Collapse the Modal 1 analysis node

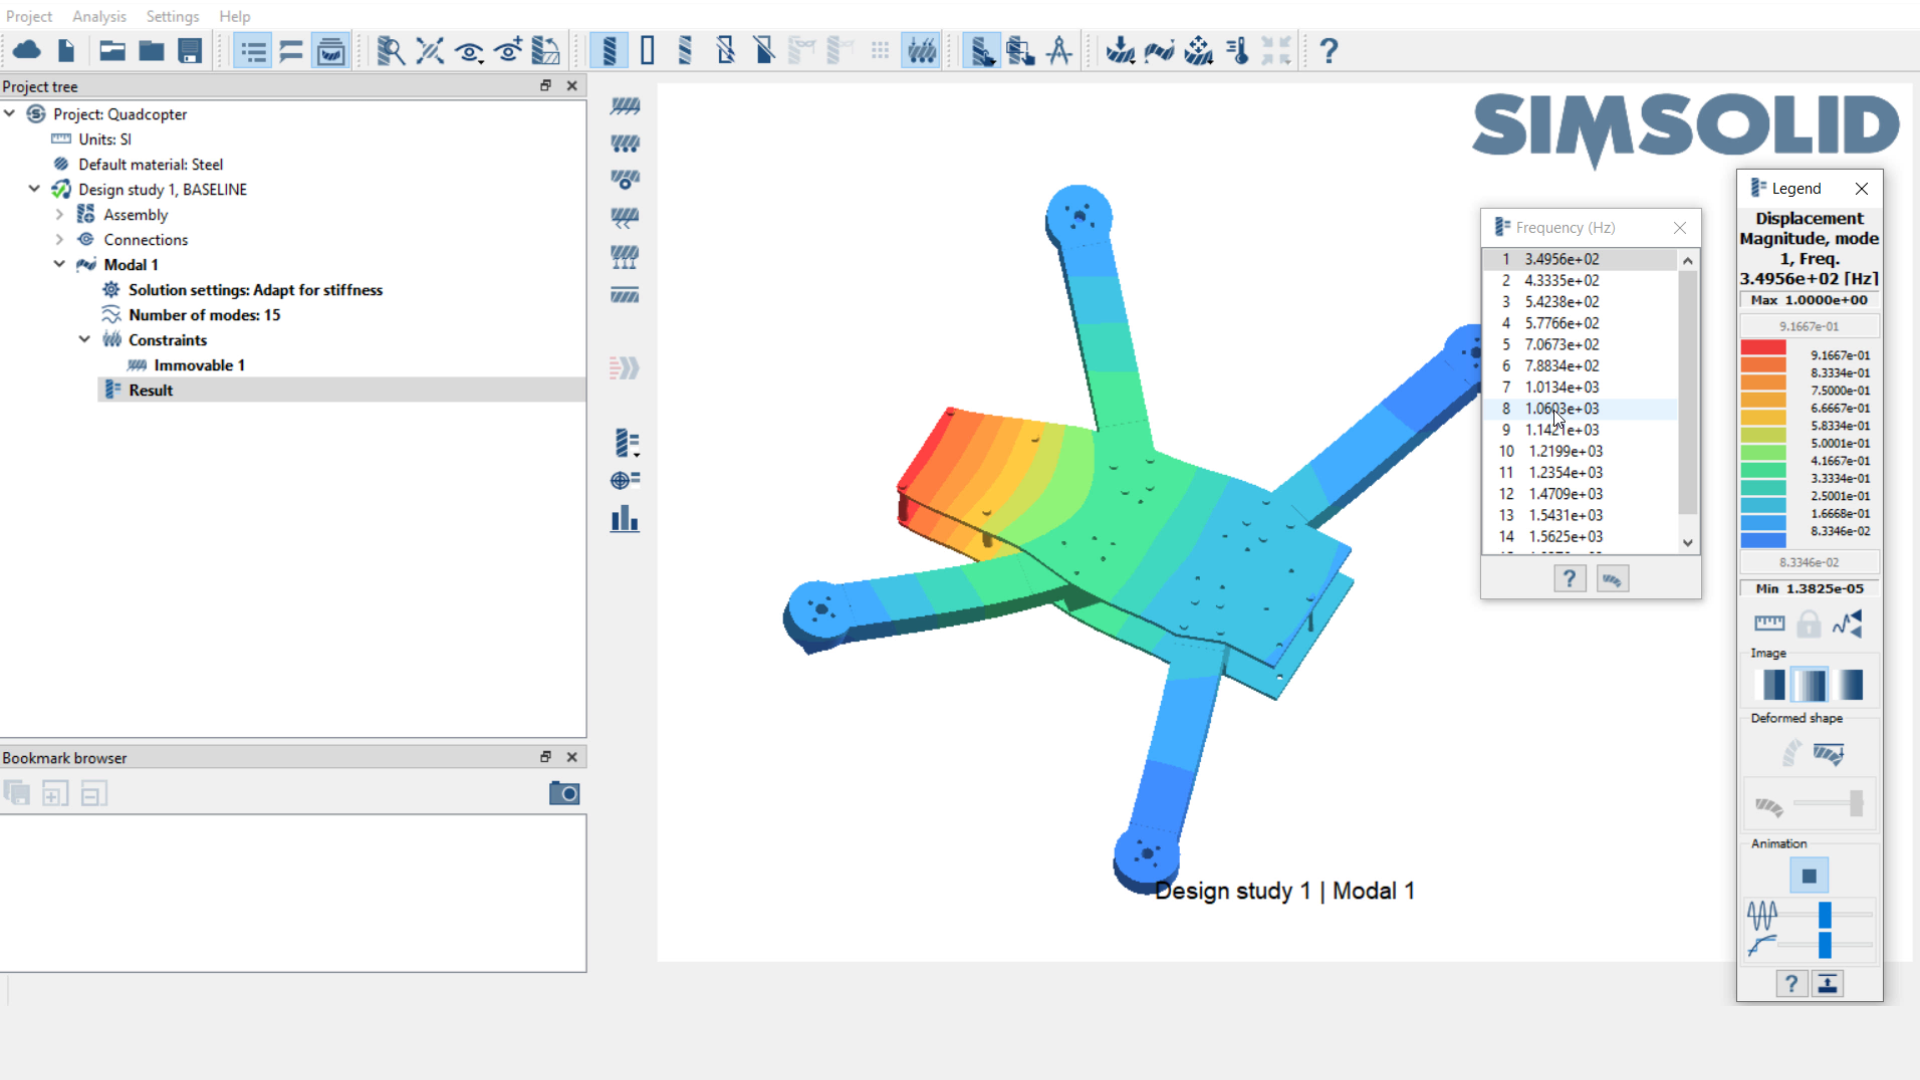coord(59,264)
